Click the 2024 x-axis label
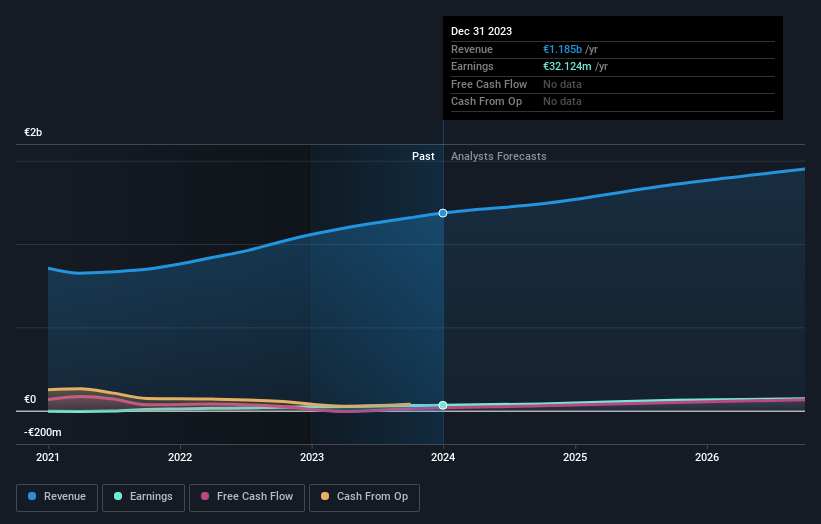The height and width of the screenshot is (524, 821). coord(443,457)
